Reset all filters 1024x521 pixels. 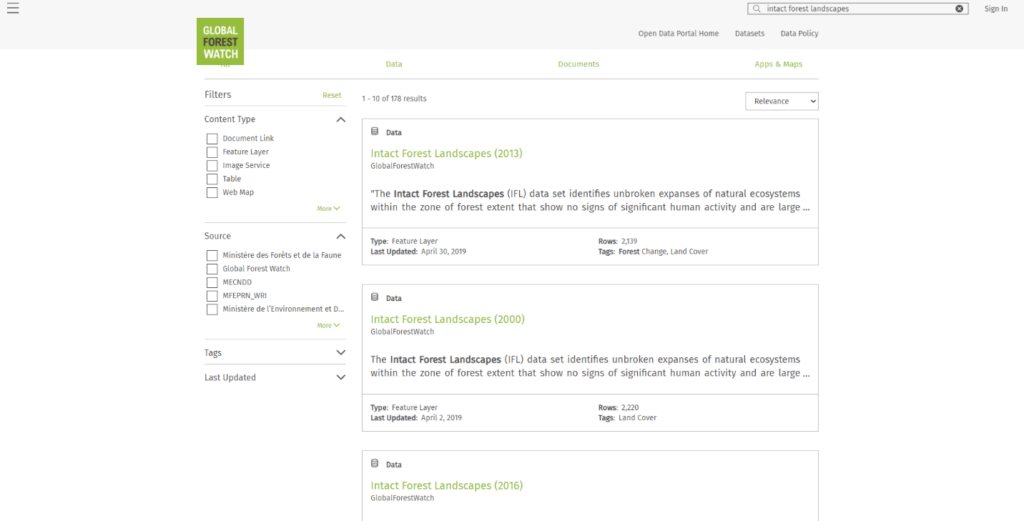point(332,95)
